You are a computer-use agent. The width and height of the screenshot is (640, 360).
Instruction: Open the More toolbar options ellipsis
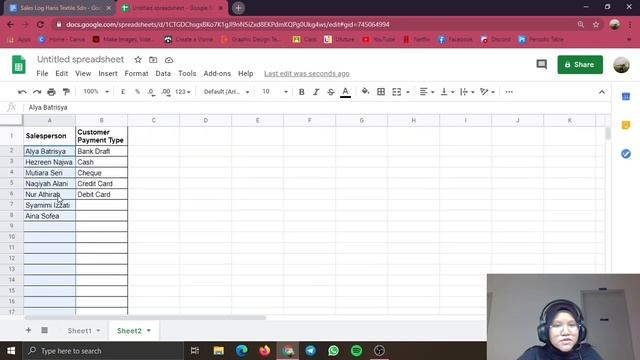tap(509, 92)
